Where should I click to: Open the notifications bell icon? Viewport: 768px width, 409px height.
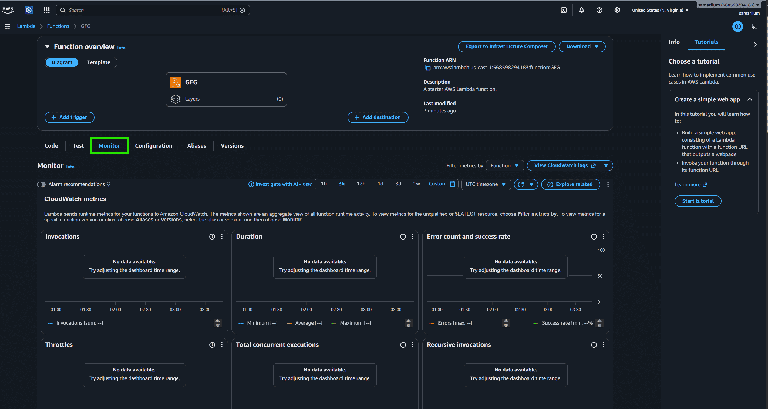[581, 10]
